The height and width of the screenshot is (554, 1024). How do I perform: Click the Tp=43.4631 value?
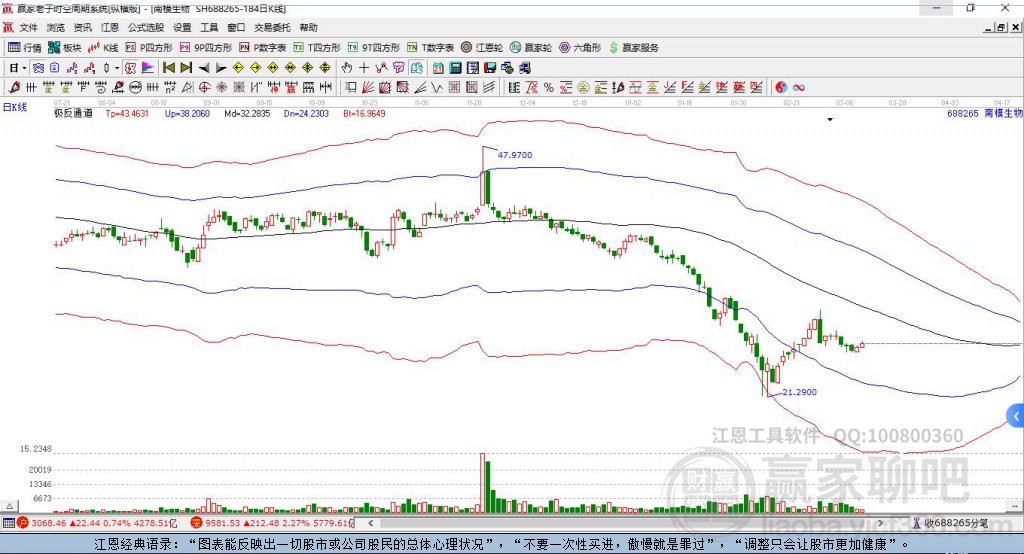pyautogui.click(x=127, y=113)
